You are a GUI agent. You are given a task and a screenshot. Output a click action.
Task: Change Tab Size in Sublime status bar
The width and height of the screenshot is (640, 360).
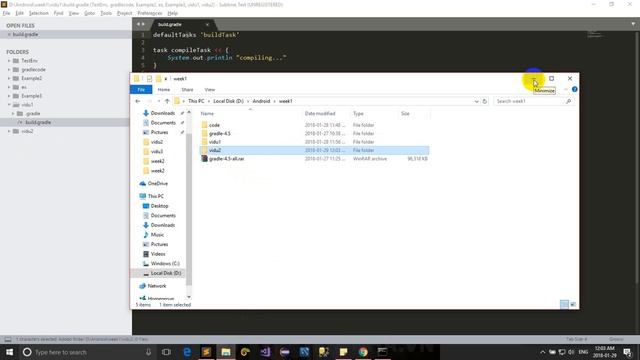[x=576, y=339]
